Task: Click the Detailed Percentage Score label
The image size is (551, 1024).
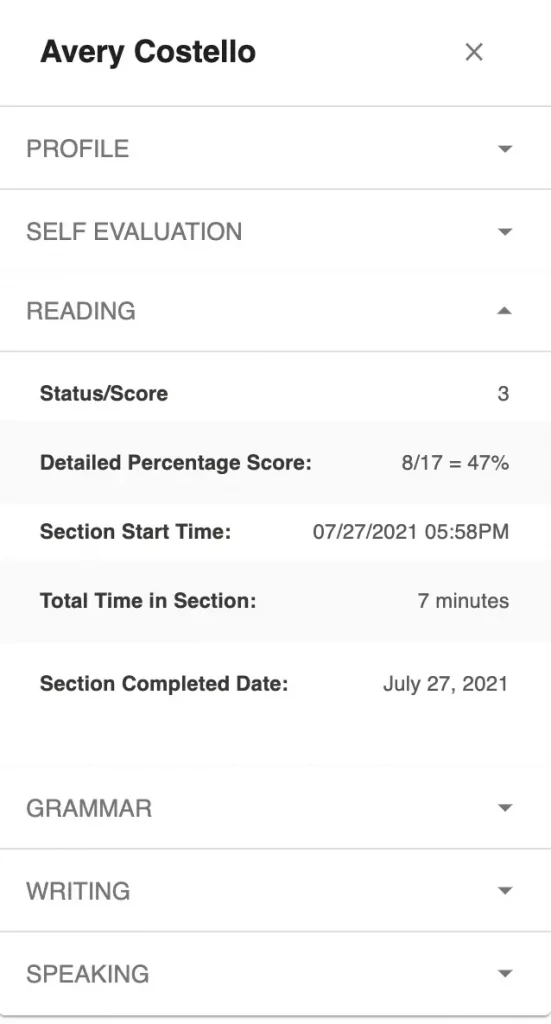Action: (176, 463)
